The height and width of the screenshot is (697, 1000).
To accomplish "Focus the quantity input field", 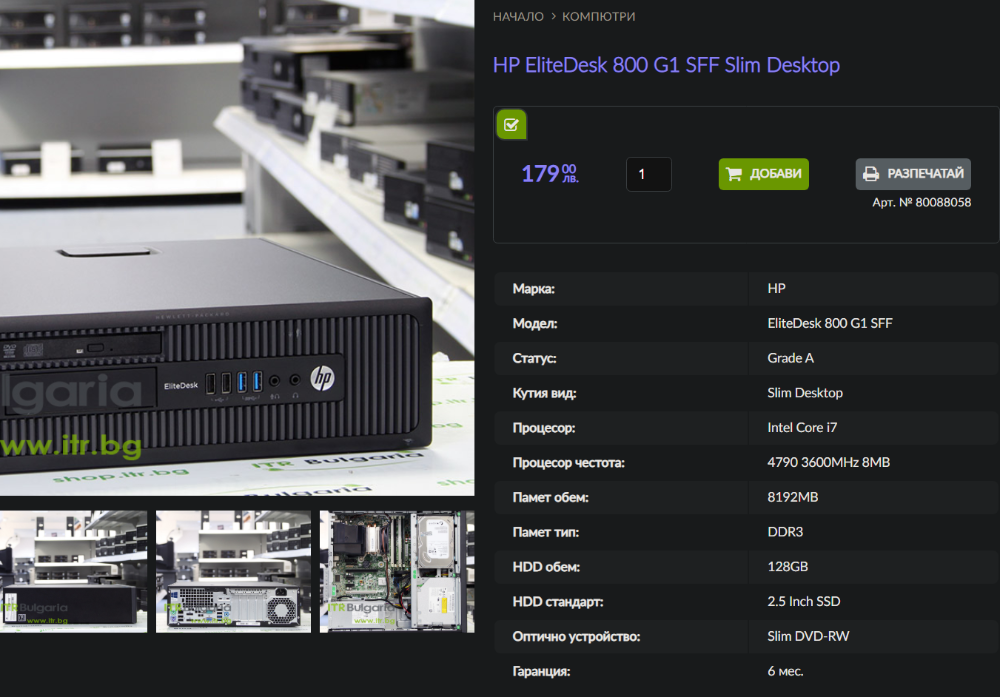I will pyautogui.click(x=649, y=174).
